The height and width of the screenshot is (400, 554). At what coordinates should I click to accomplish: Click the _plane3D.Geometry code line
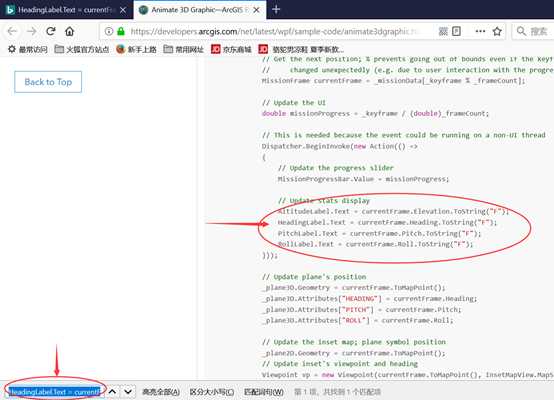(354, 288)
